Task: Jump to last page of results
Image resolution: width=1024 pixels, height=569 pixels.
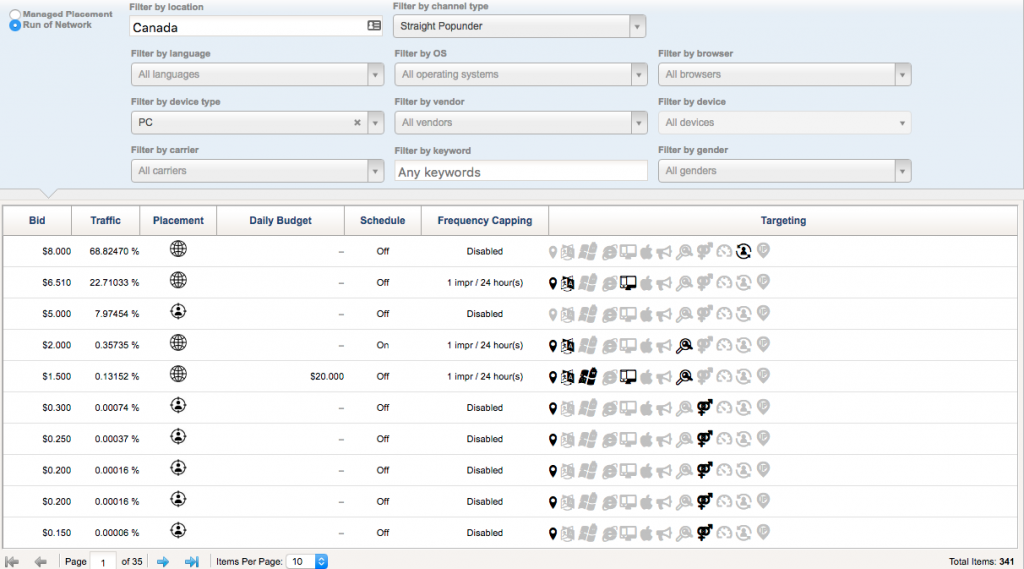Action: tap(192, 562)
